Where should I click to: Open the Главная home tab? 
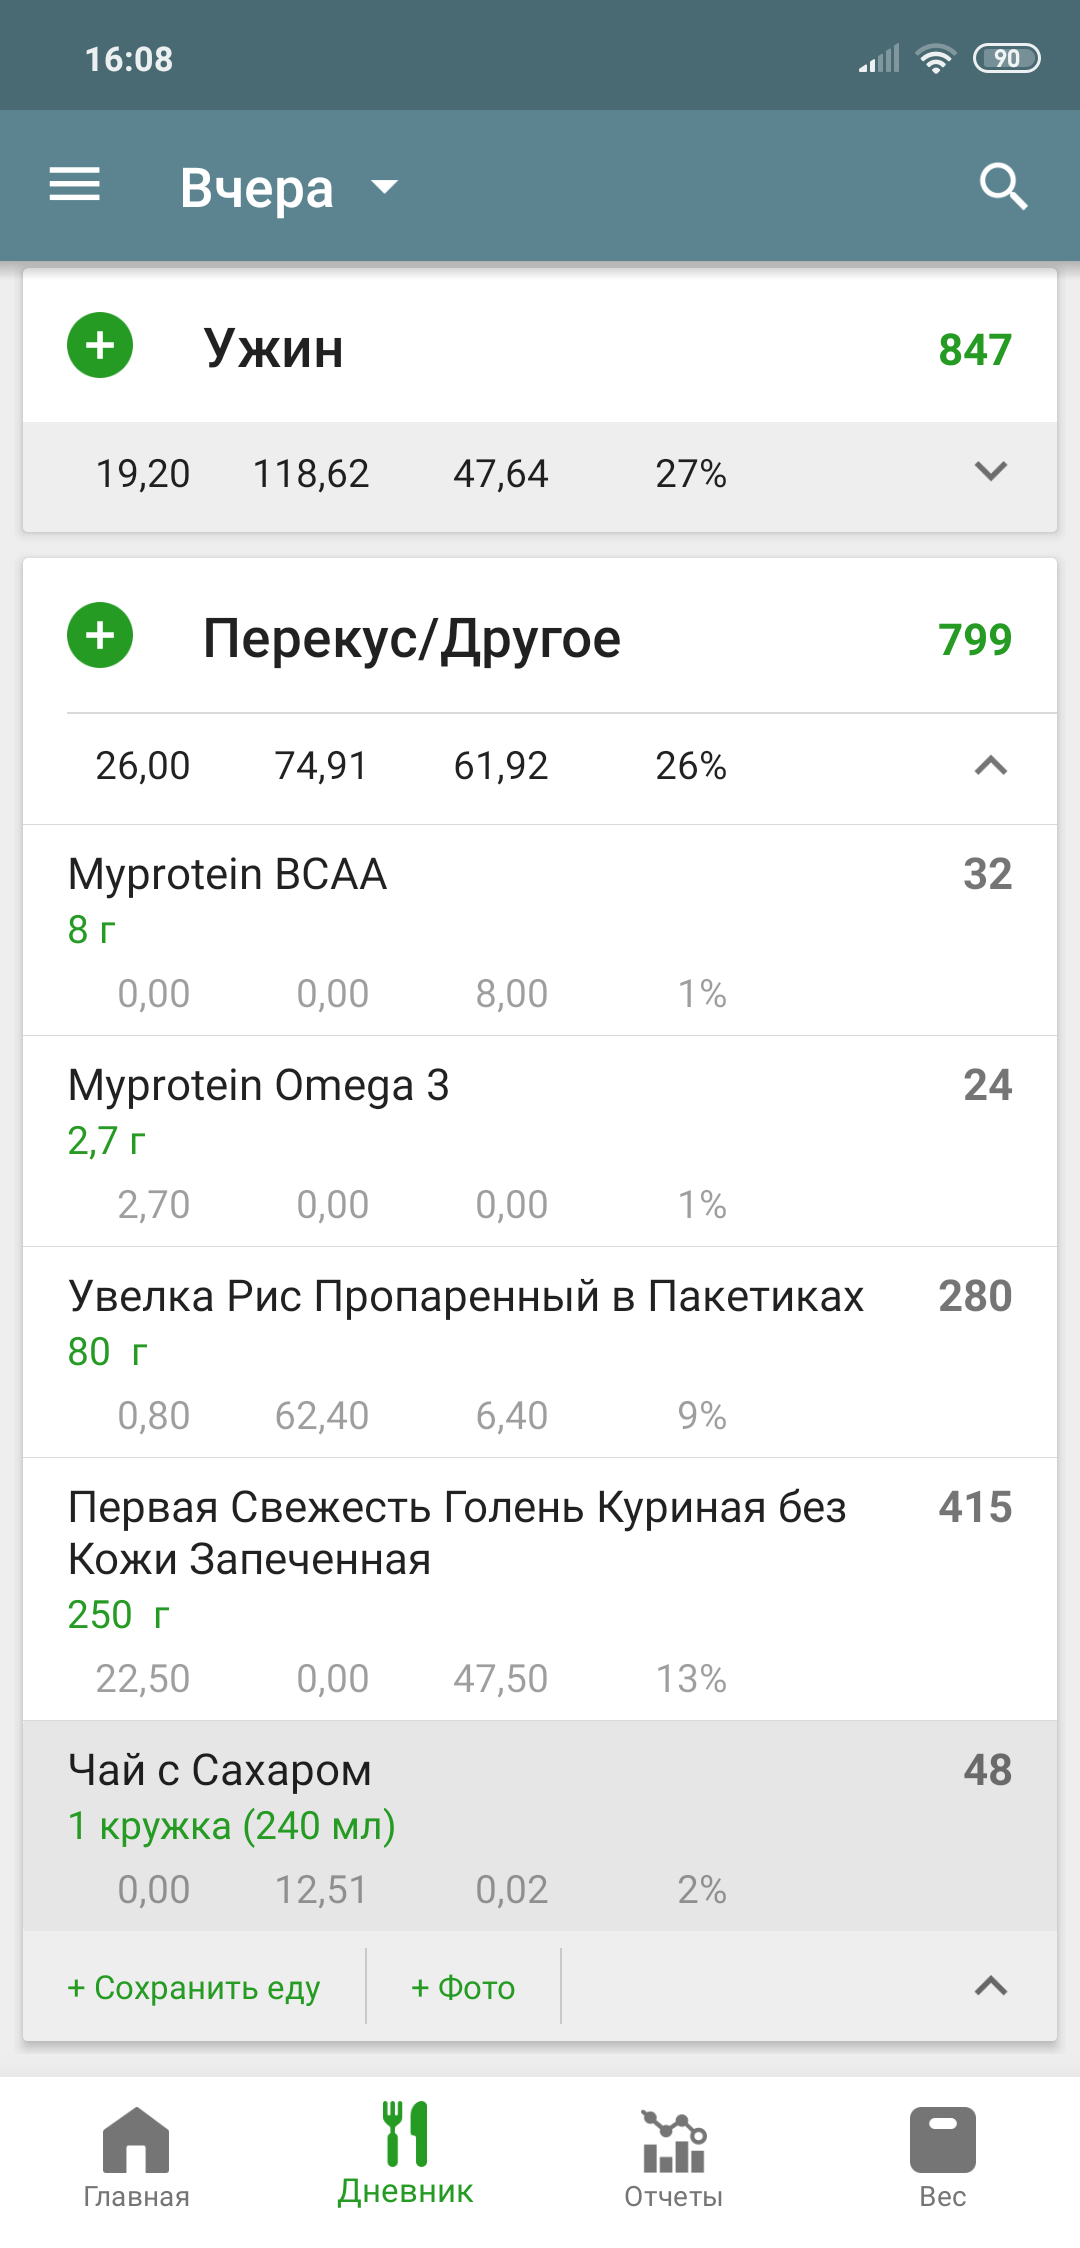pyautogui.click(x=136, y=2153)
